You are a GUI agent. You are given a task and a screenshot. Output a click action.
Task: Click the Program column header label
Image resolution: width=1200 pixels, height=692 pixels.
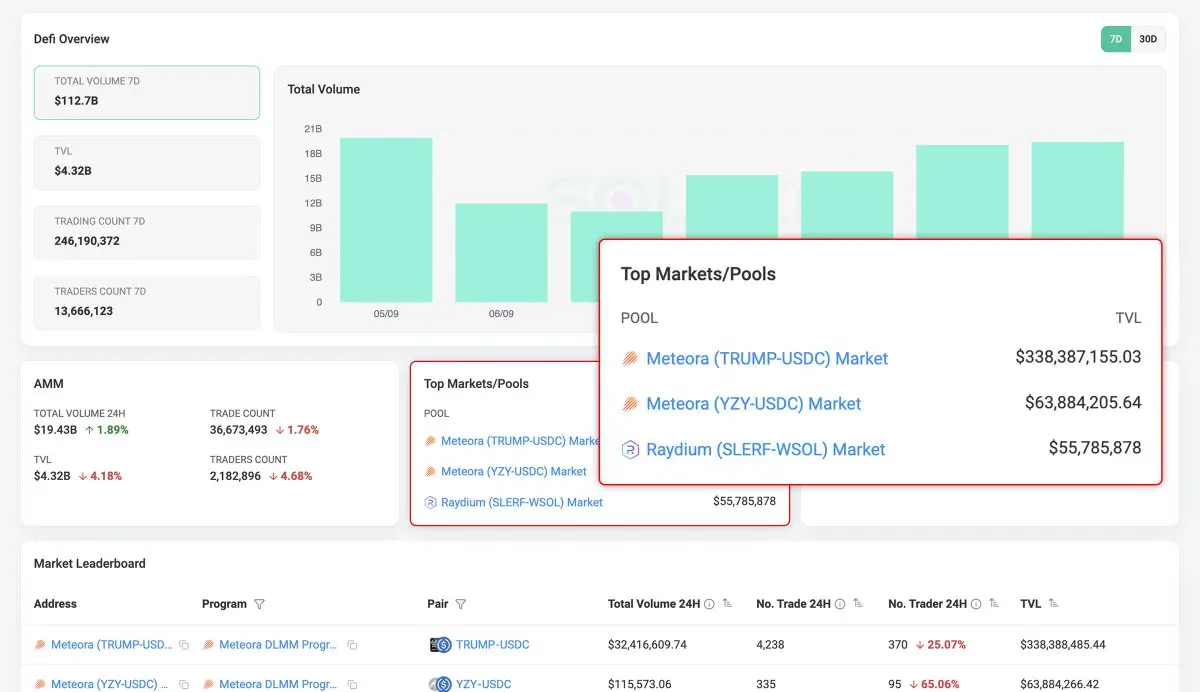224,604
